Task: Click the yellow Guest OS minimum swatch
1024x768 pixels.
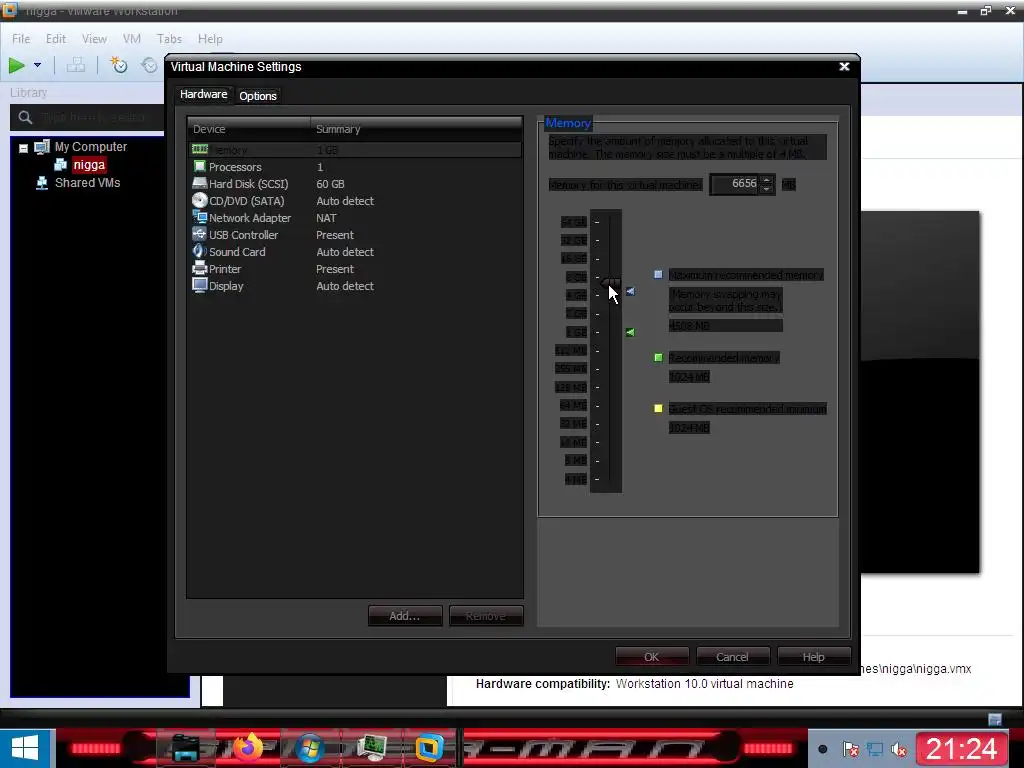Action: [x=658, y=408]
